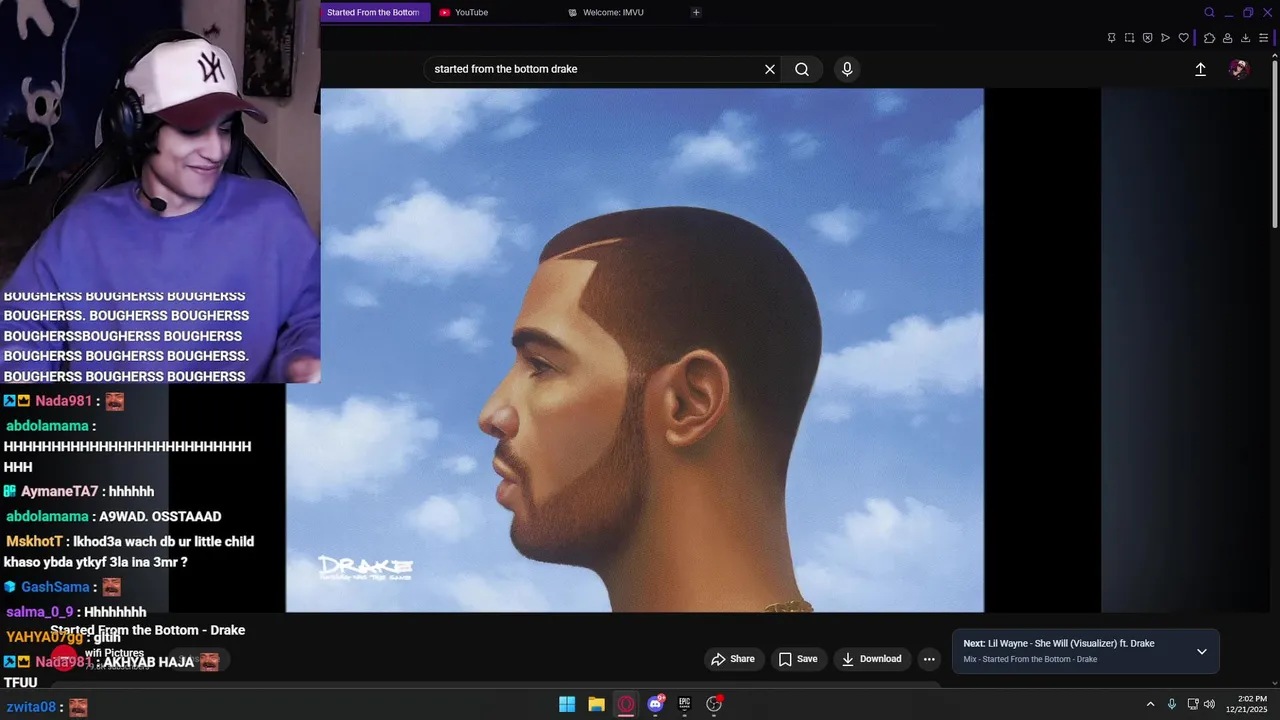This screenshot has width=1280, height=720.
Task: Share the video
Action: point(732,659)
